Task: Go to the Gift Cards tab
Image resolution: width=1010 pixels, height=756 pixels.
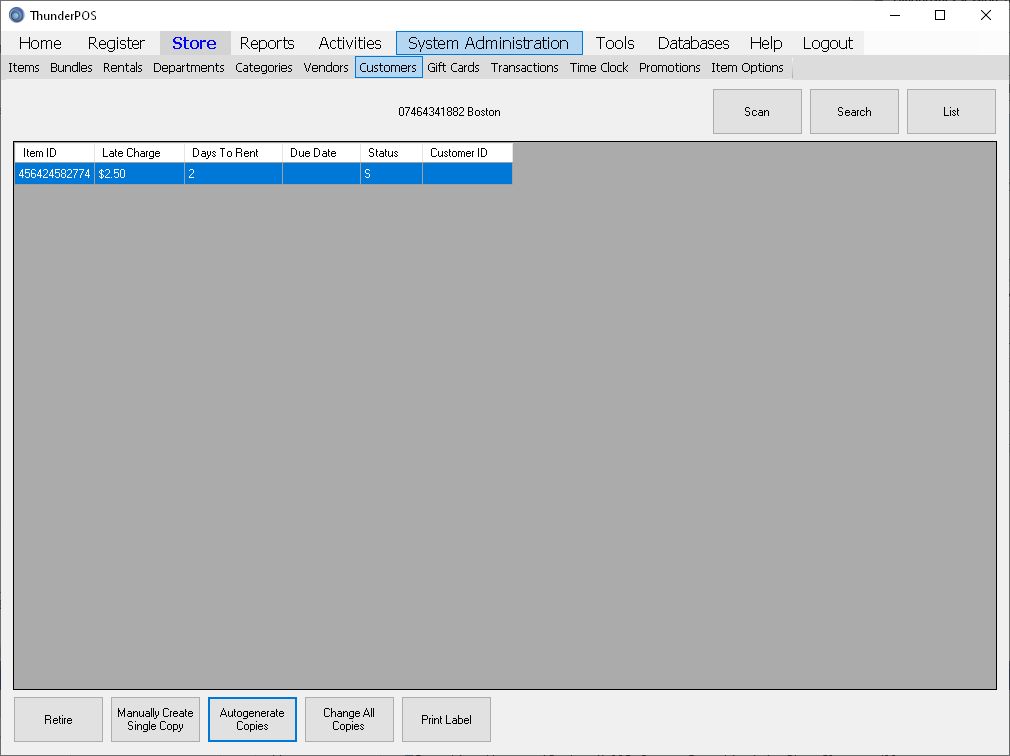Action: 453,68
